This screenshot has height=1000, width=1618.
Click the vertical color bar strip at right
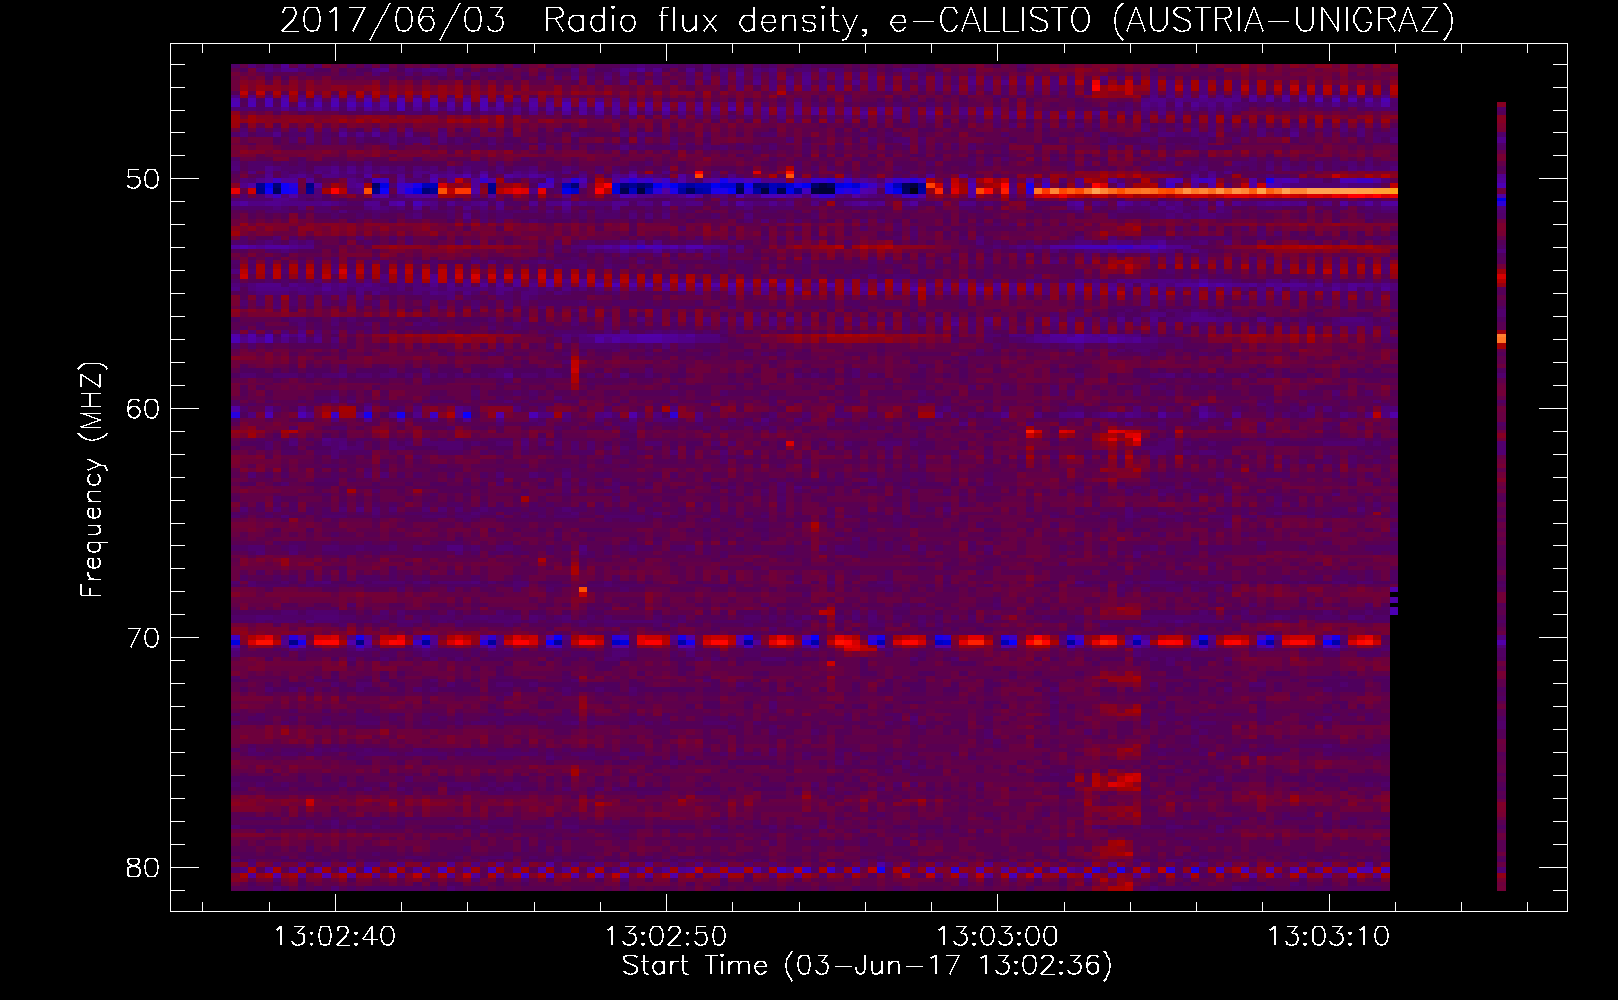point(1501,496)
